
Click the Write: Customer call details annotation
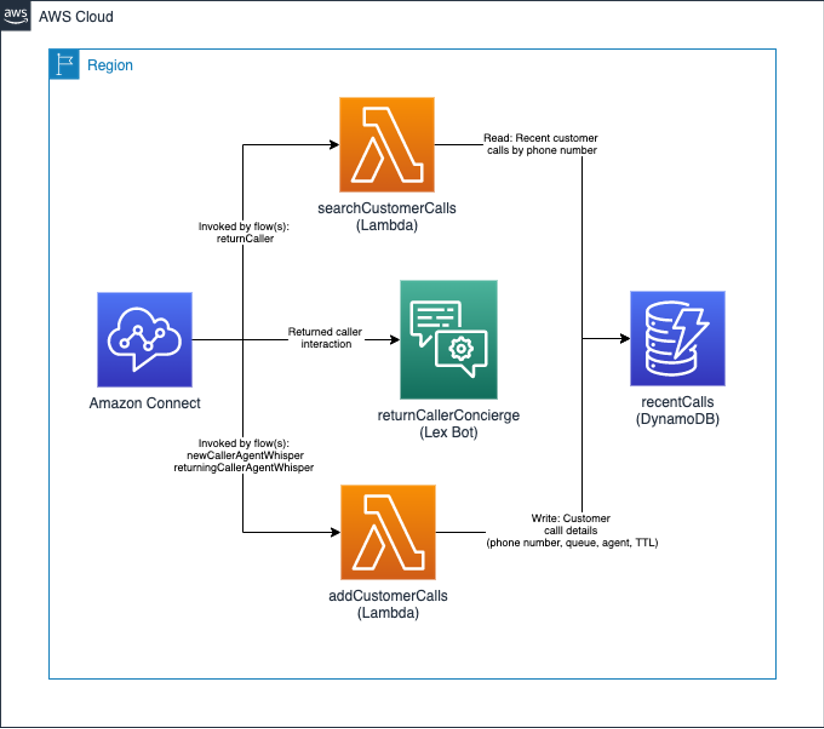coord(572,530)
